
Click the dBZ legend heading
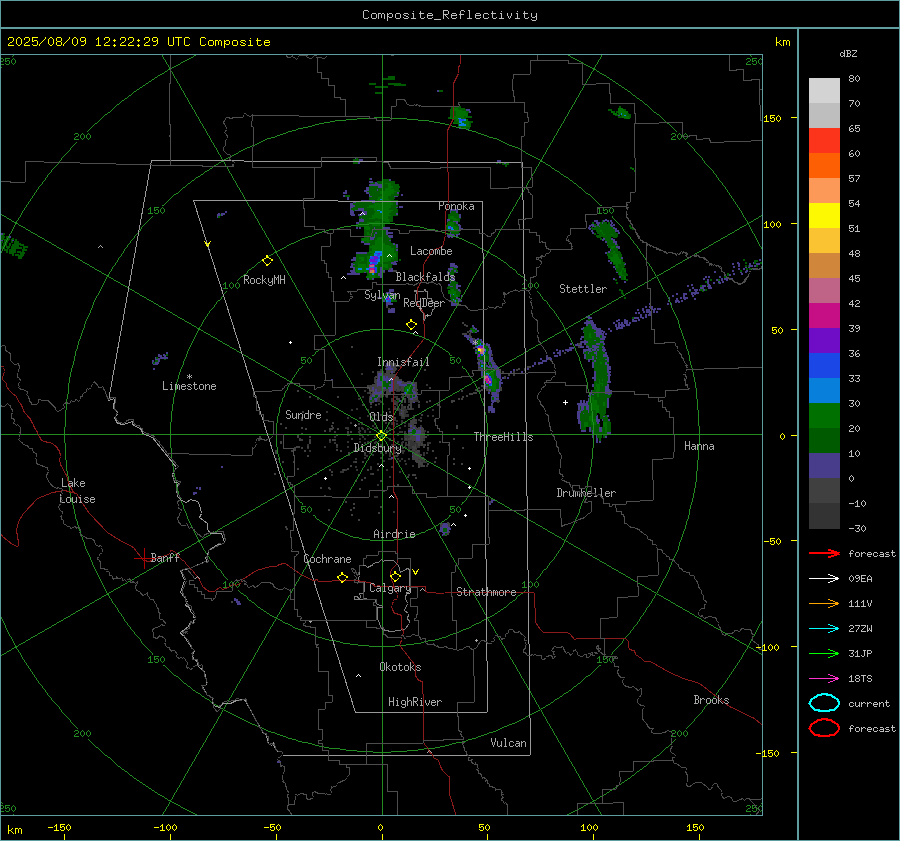848,53
